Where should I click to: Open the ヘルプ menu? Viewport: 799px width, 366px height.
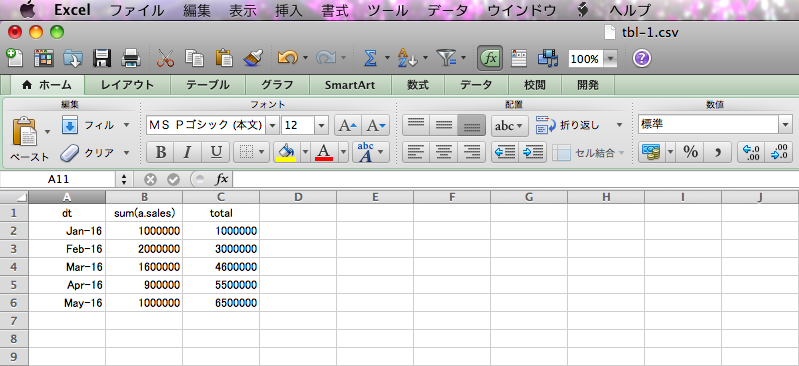point(630,10)
